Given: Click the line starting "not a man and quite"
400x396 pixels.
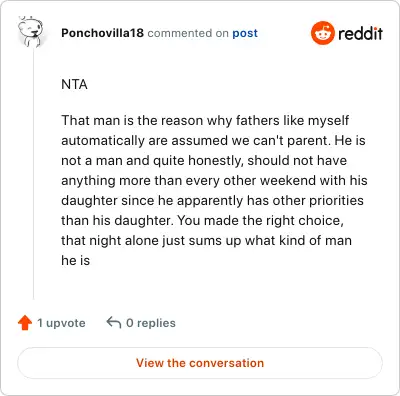Looking at the screenshot, I should point(204,160).
